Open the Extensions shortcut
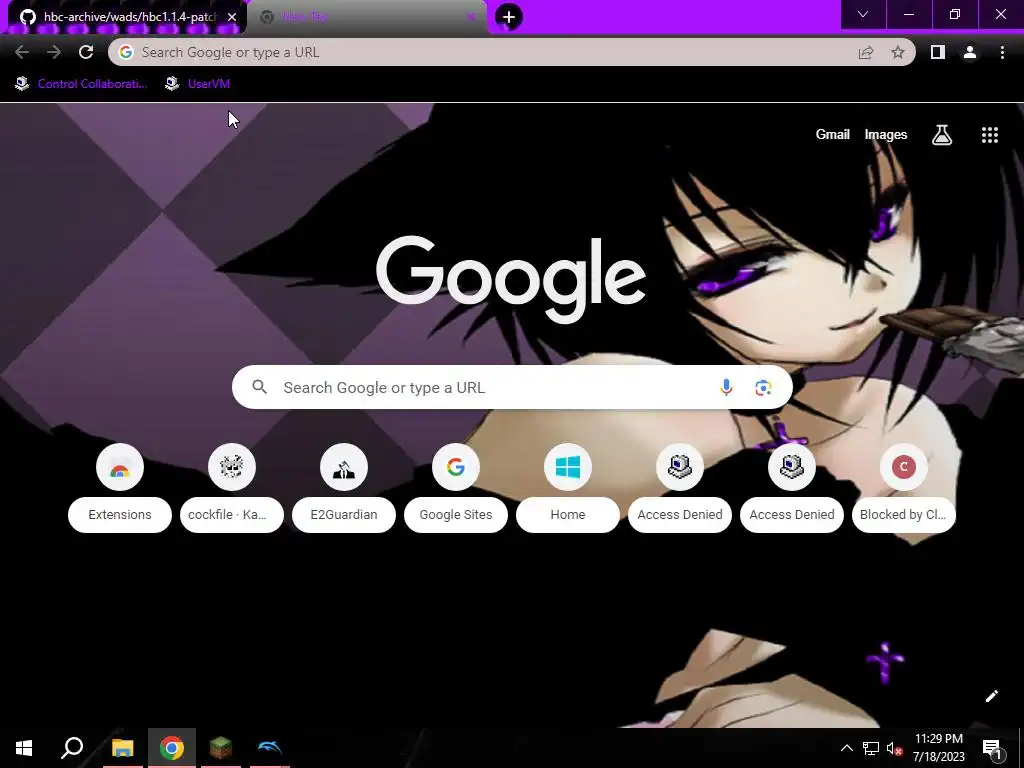Viewport: 1024px width, 768px height. 120,488
